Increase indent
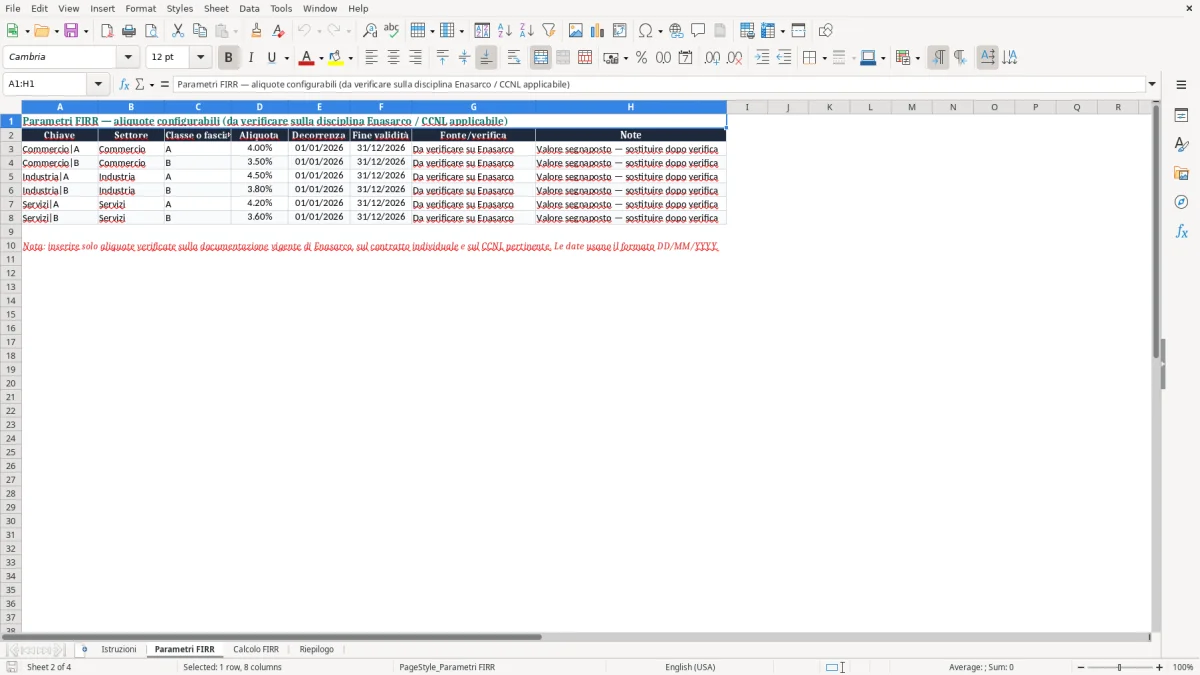Screen dimensions: 1200x675 coord(762,58)
